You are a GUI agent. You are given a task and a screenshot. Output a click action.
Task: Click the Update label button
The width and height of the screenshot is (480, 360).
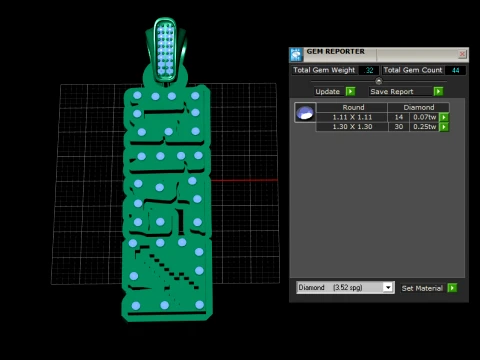(328, 91)
